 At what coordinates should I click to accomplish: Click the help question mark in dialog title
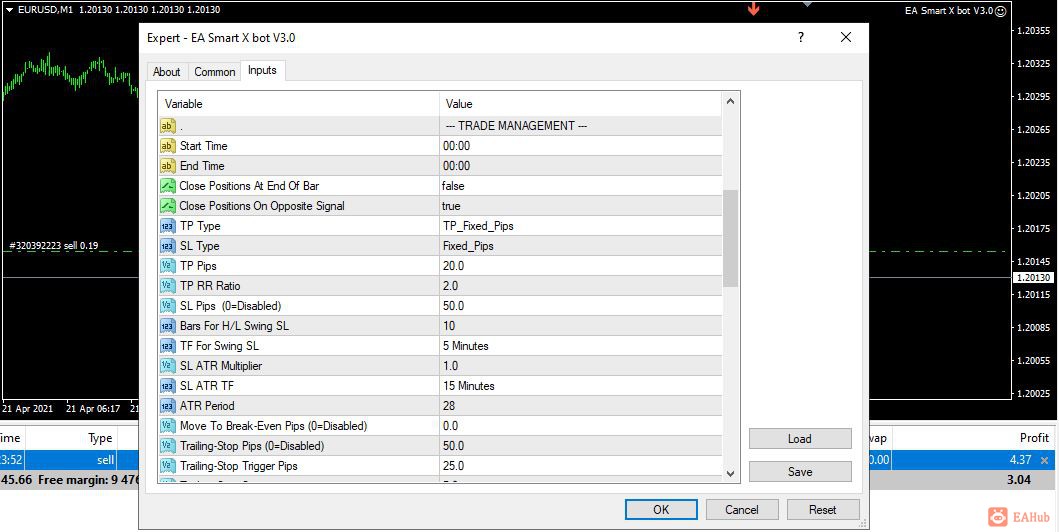pos(801,38)
